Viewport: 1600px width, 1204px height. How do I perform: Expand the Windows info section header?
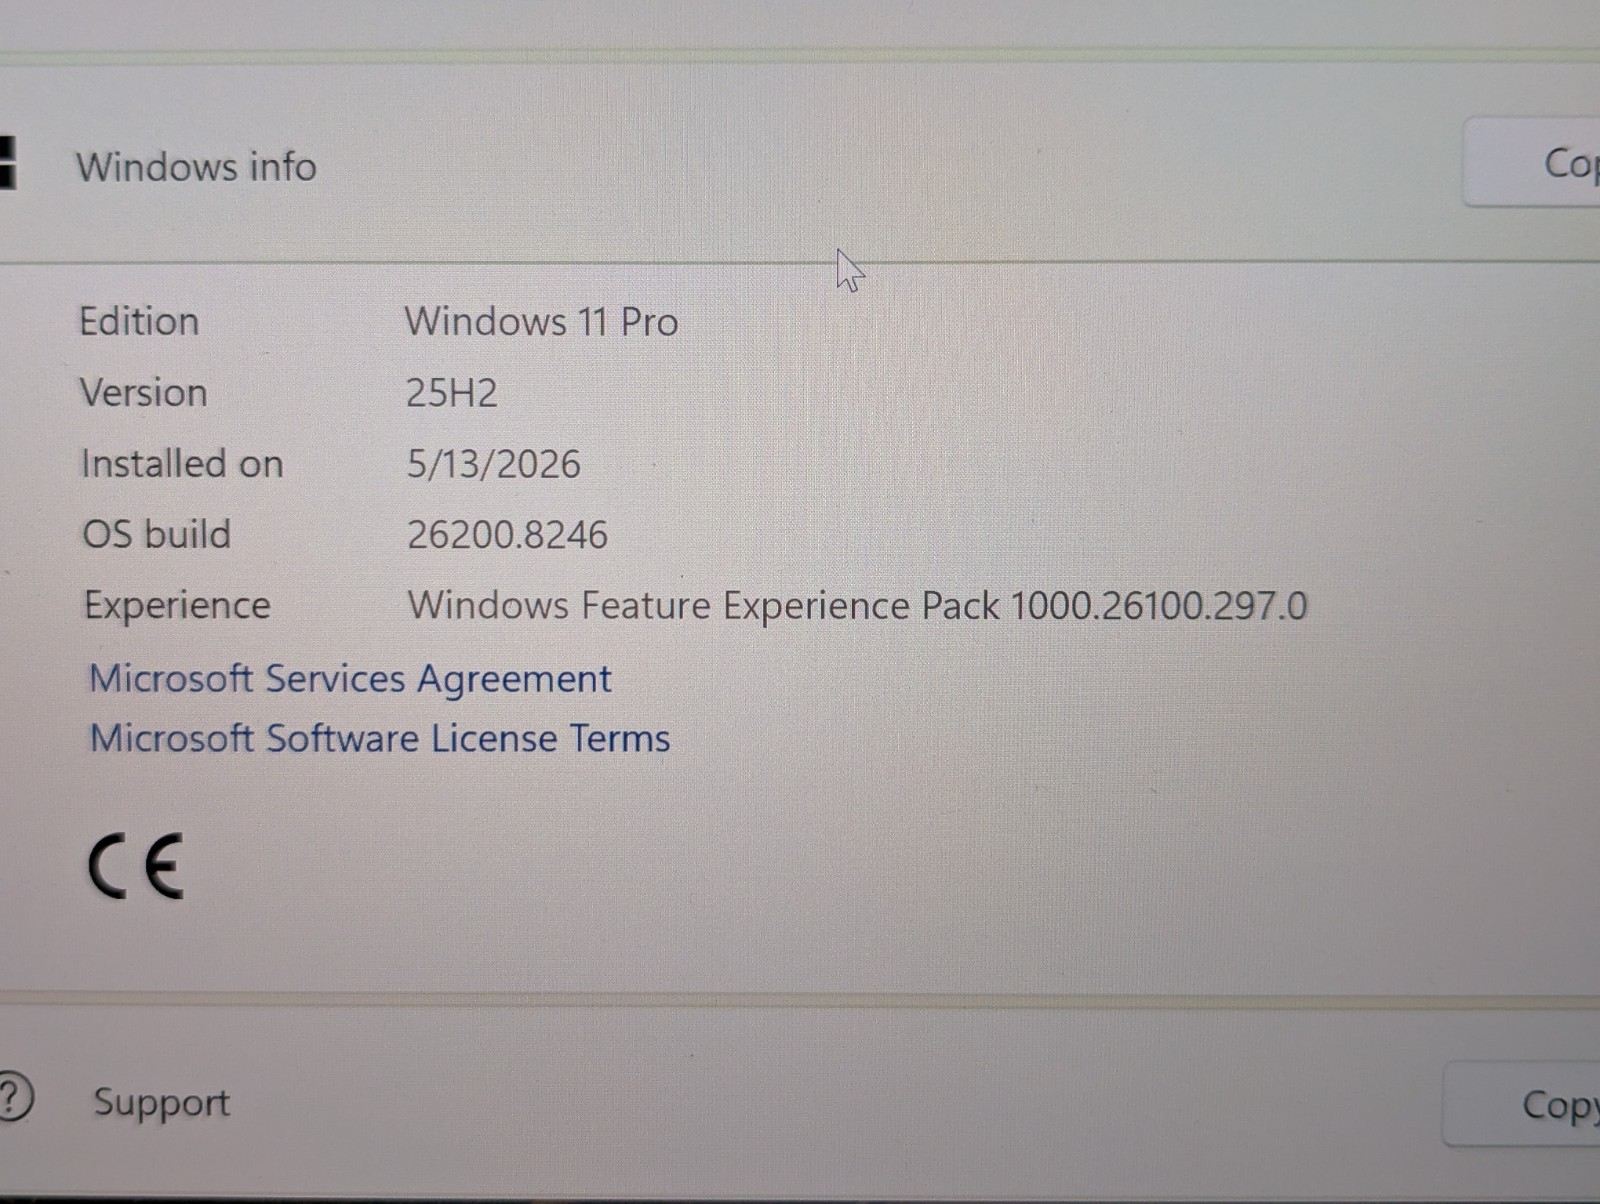point(800,163)
